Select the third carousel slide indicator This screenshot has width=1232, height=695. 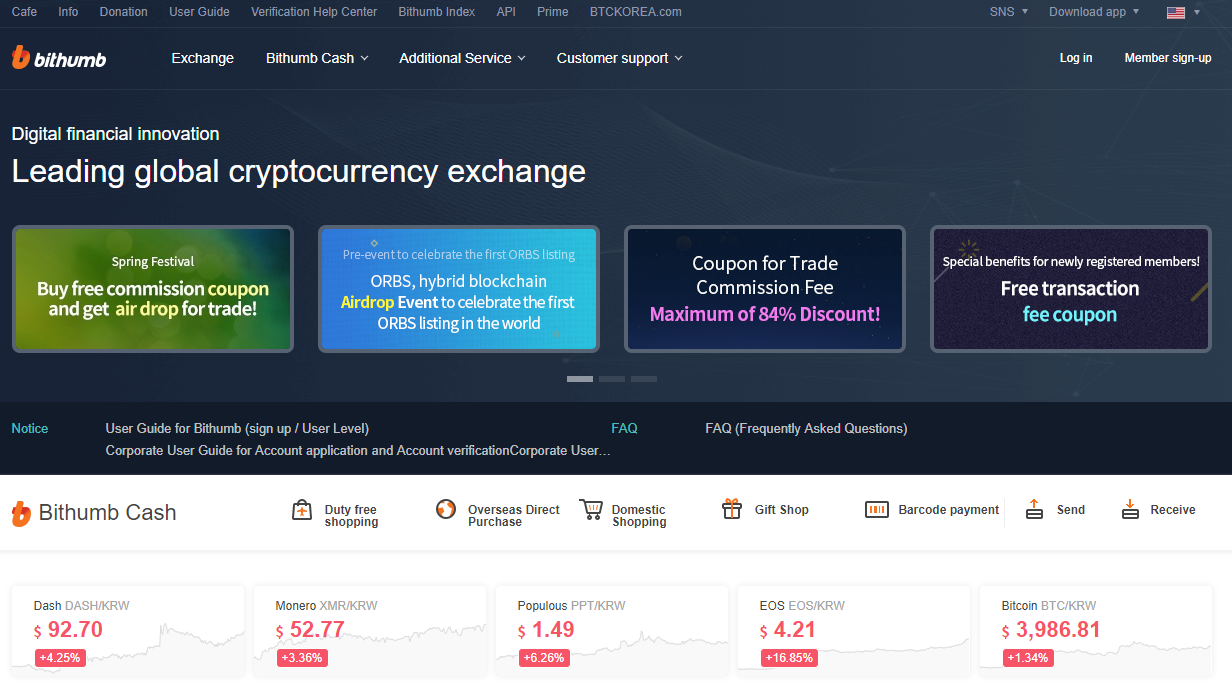(644, 379)
